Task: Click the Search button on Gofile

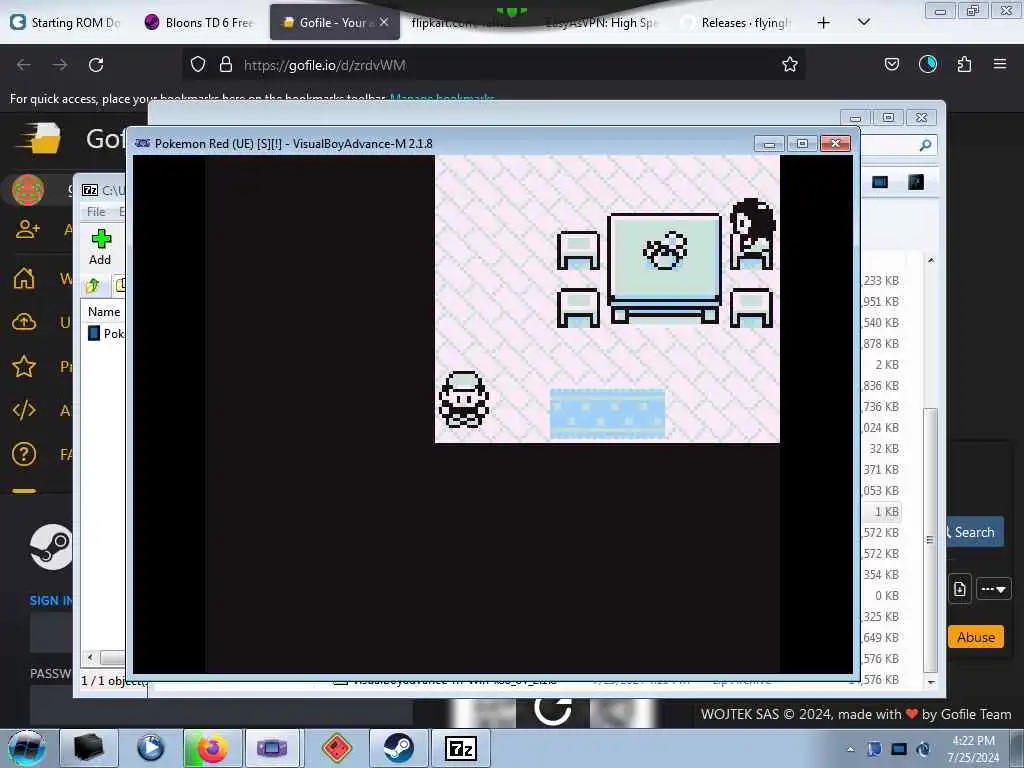Action: [x=974, y=532]
